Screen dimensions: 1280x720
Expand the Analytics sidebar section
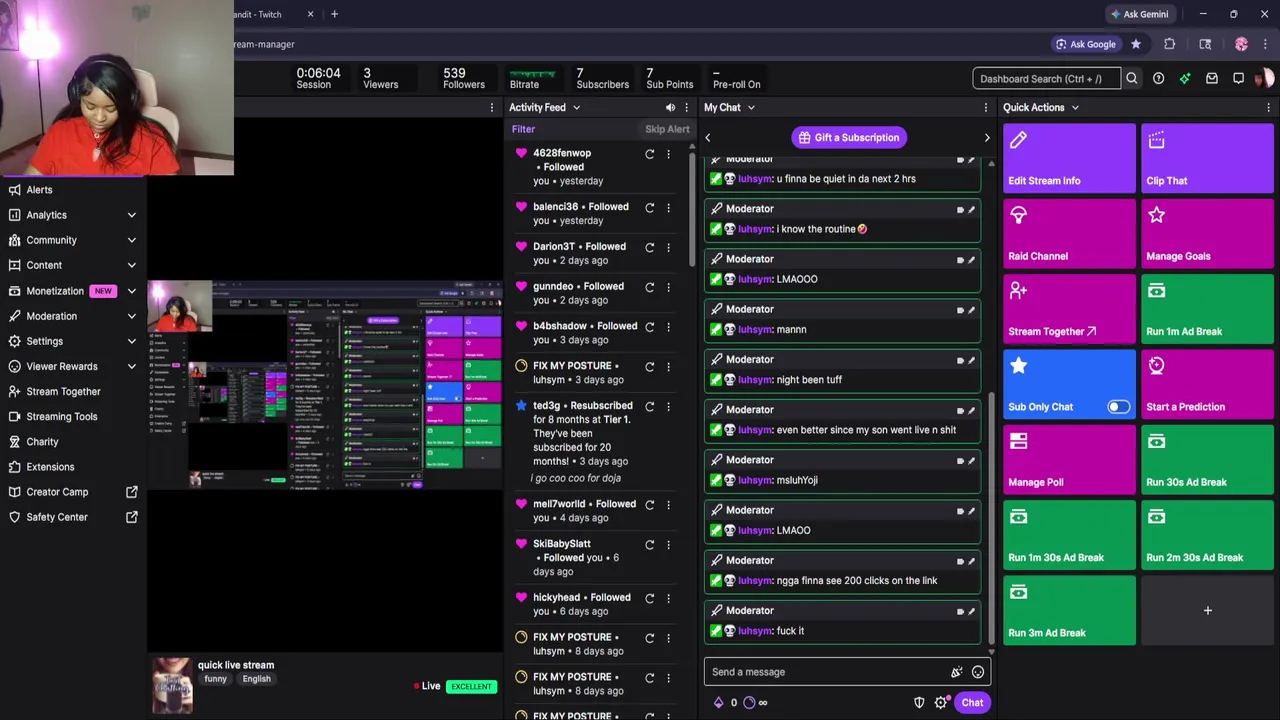coord(131,215)
